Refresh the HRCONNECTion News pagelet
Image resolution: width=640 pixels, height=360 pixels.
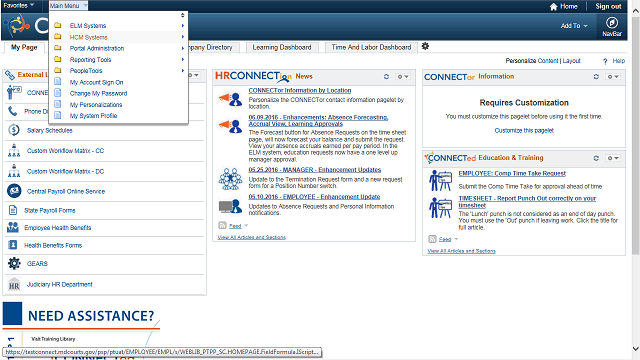386,76
